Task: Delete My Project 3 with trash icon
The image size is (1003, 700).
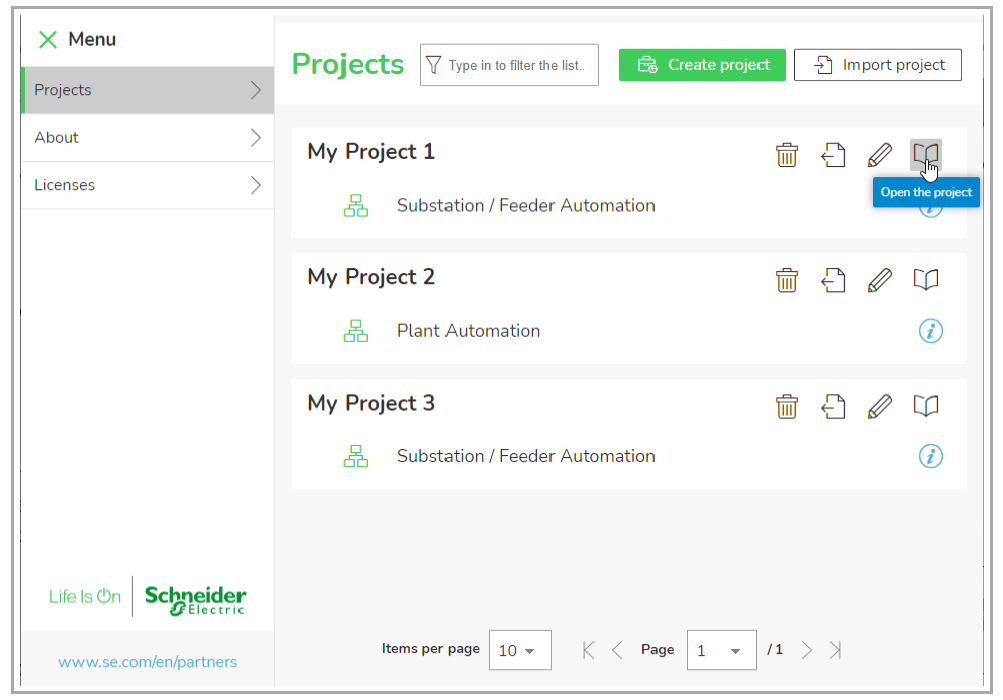Action: [x=787, y=406]
